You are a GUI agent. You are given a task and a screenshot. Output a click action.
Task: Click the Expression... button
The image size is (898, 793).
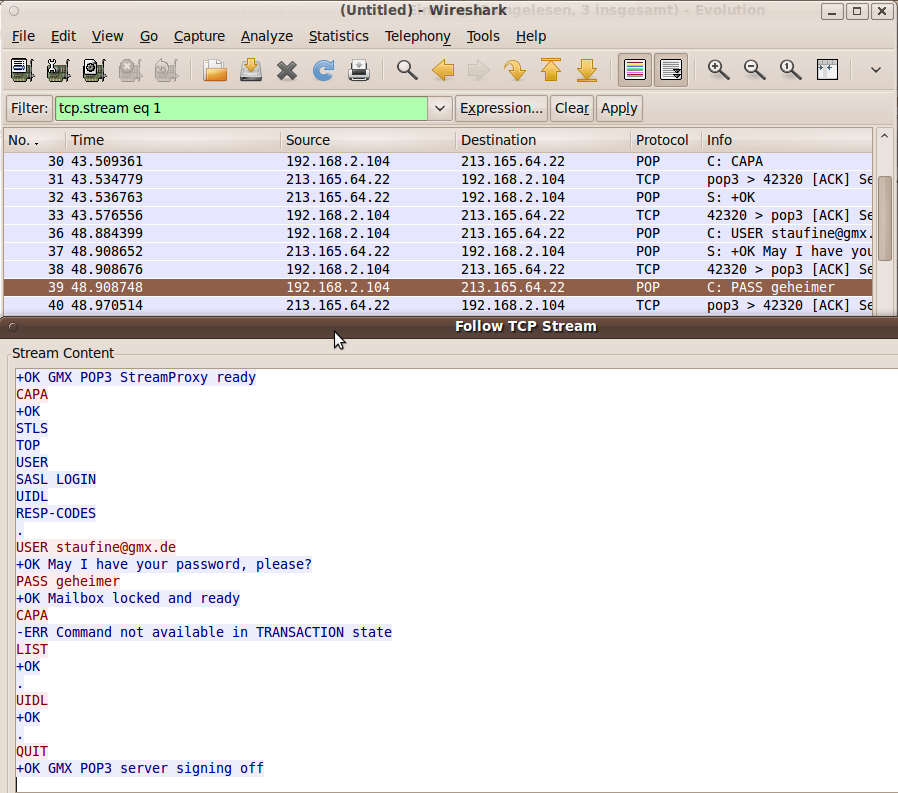[x=501, y=108]
